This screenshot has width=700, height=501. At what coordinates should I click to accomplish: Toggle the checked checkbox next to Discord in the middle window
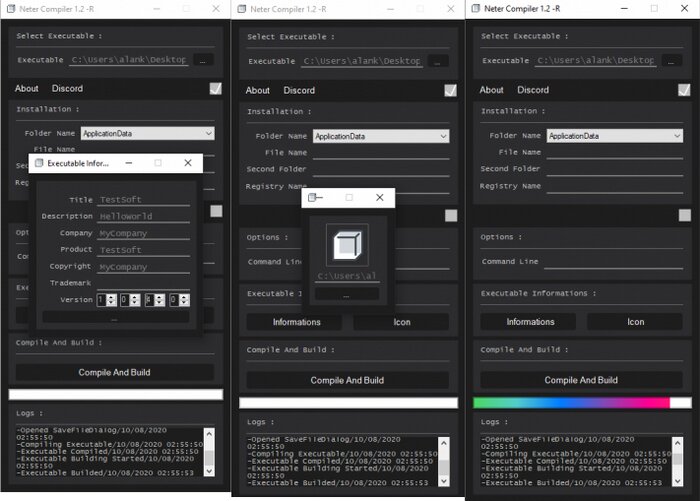pos(451,90)
